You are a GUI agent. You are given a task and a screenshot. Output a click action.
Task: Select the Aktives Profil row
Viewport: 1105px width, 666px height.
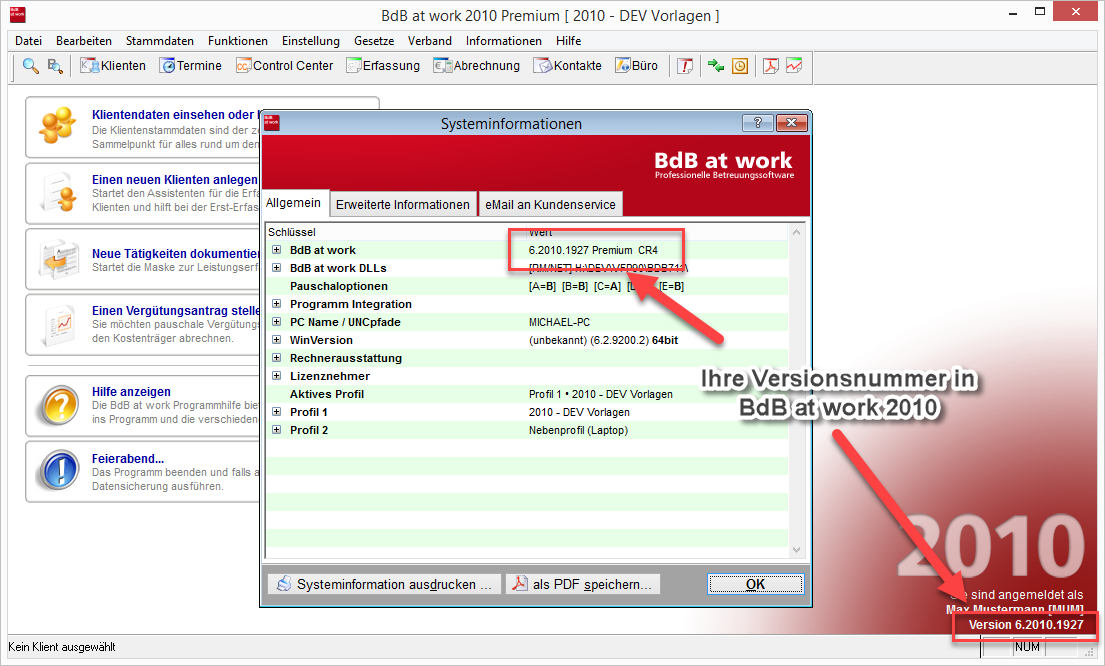(x=526, y=394)
